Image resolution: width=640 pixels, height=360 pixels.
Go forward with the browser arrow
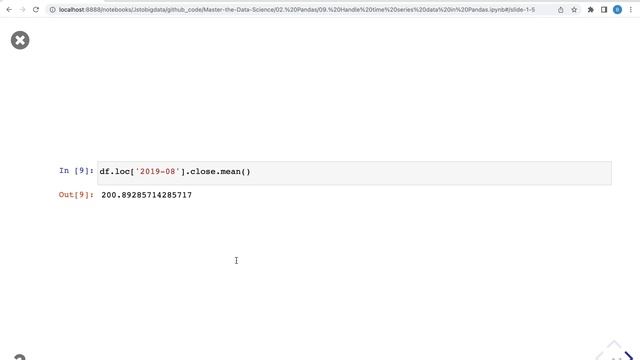(x=22, y=9)
